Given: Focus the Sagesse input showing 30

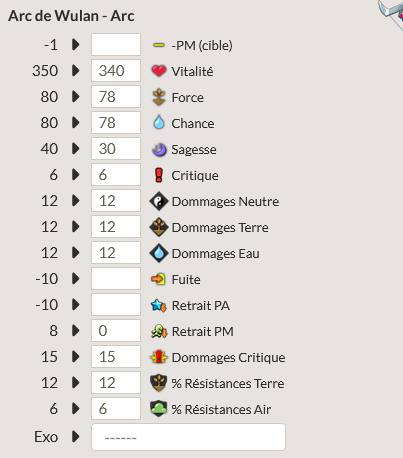Looking at the screenshot, I should (116, 148).
